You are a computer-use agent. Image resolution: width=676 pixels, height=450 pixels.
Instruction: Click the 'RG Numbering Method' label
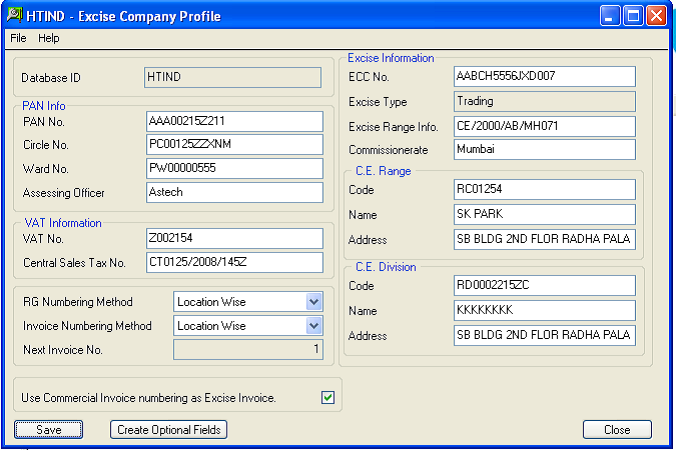click(78, 302)
